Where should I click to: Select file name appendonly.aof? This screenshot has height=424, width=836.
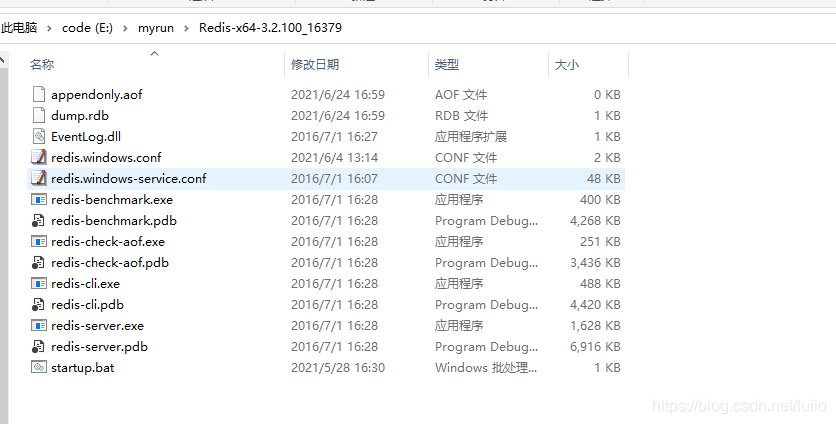pos(97,94)
